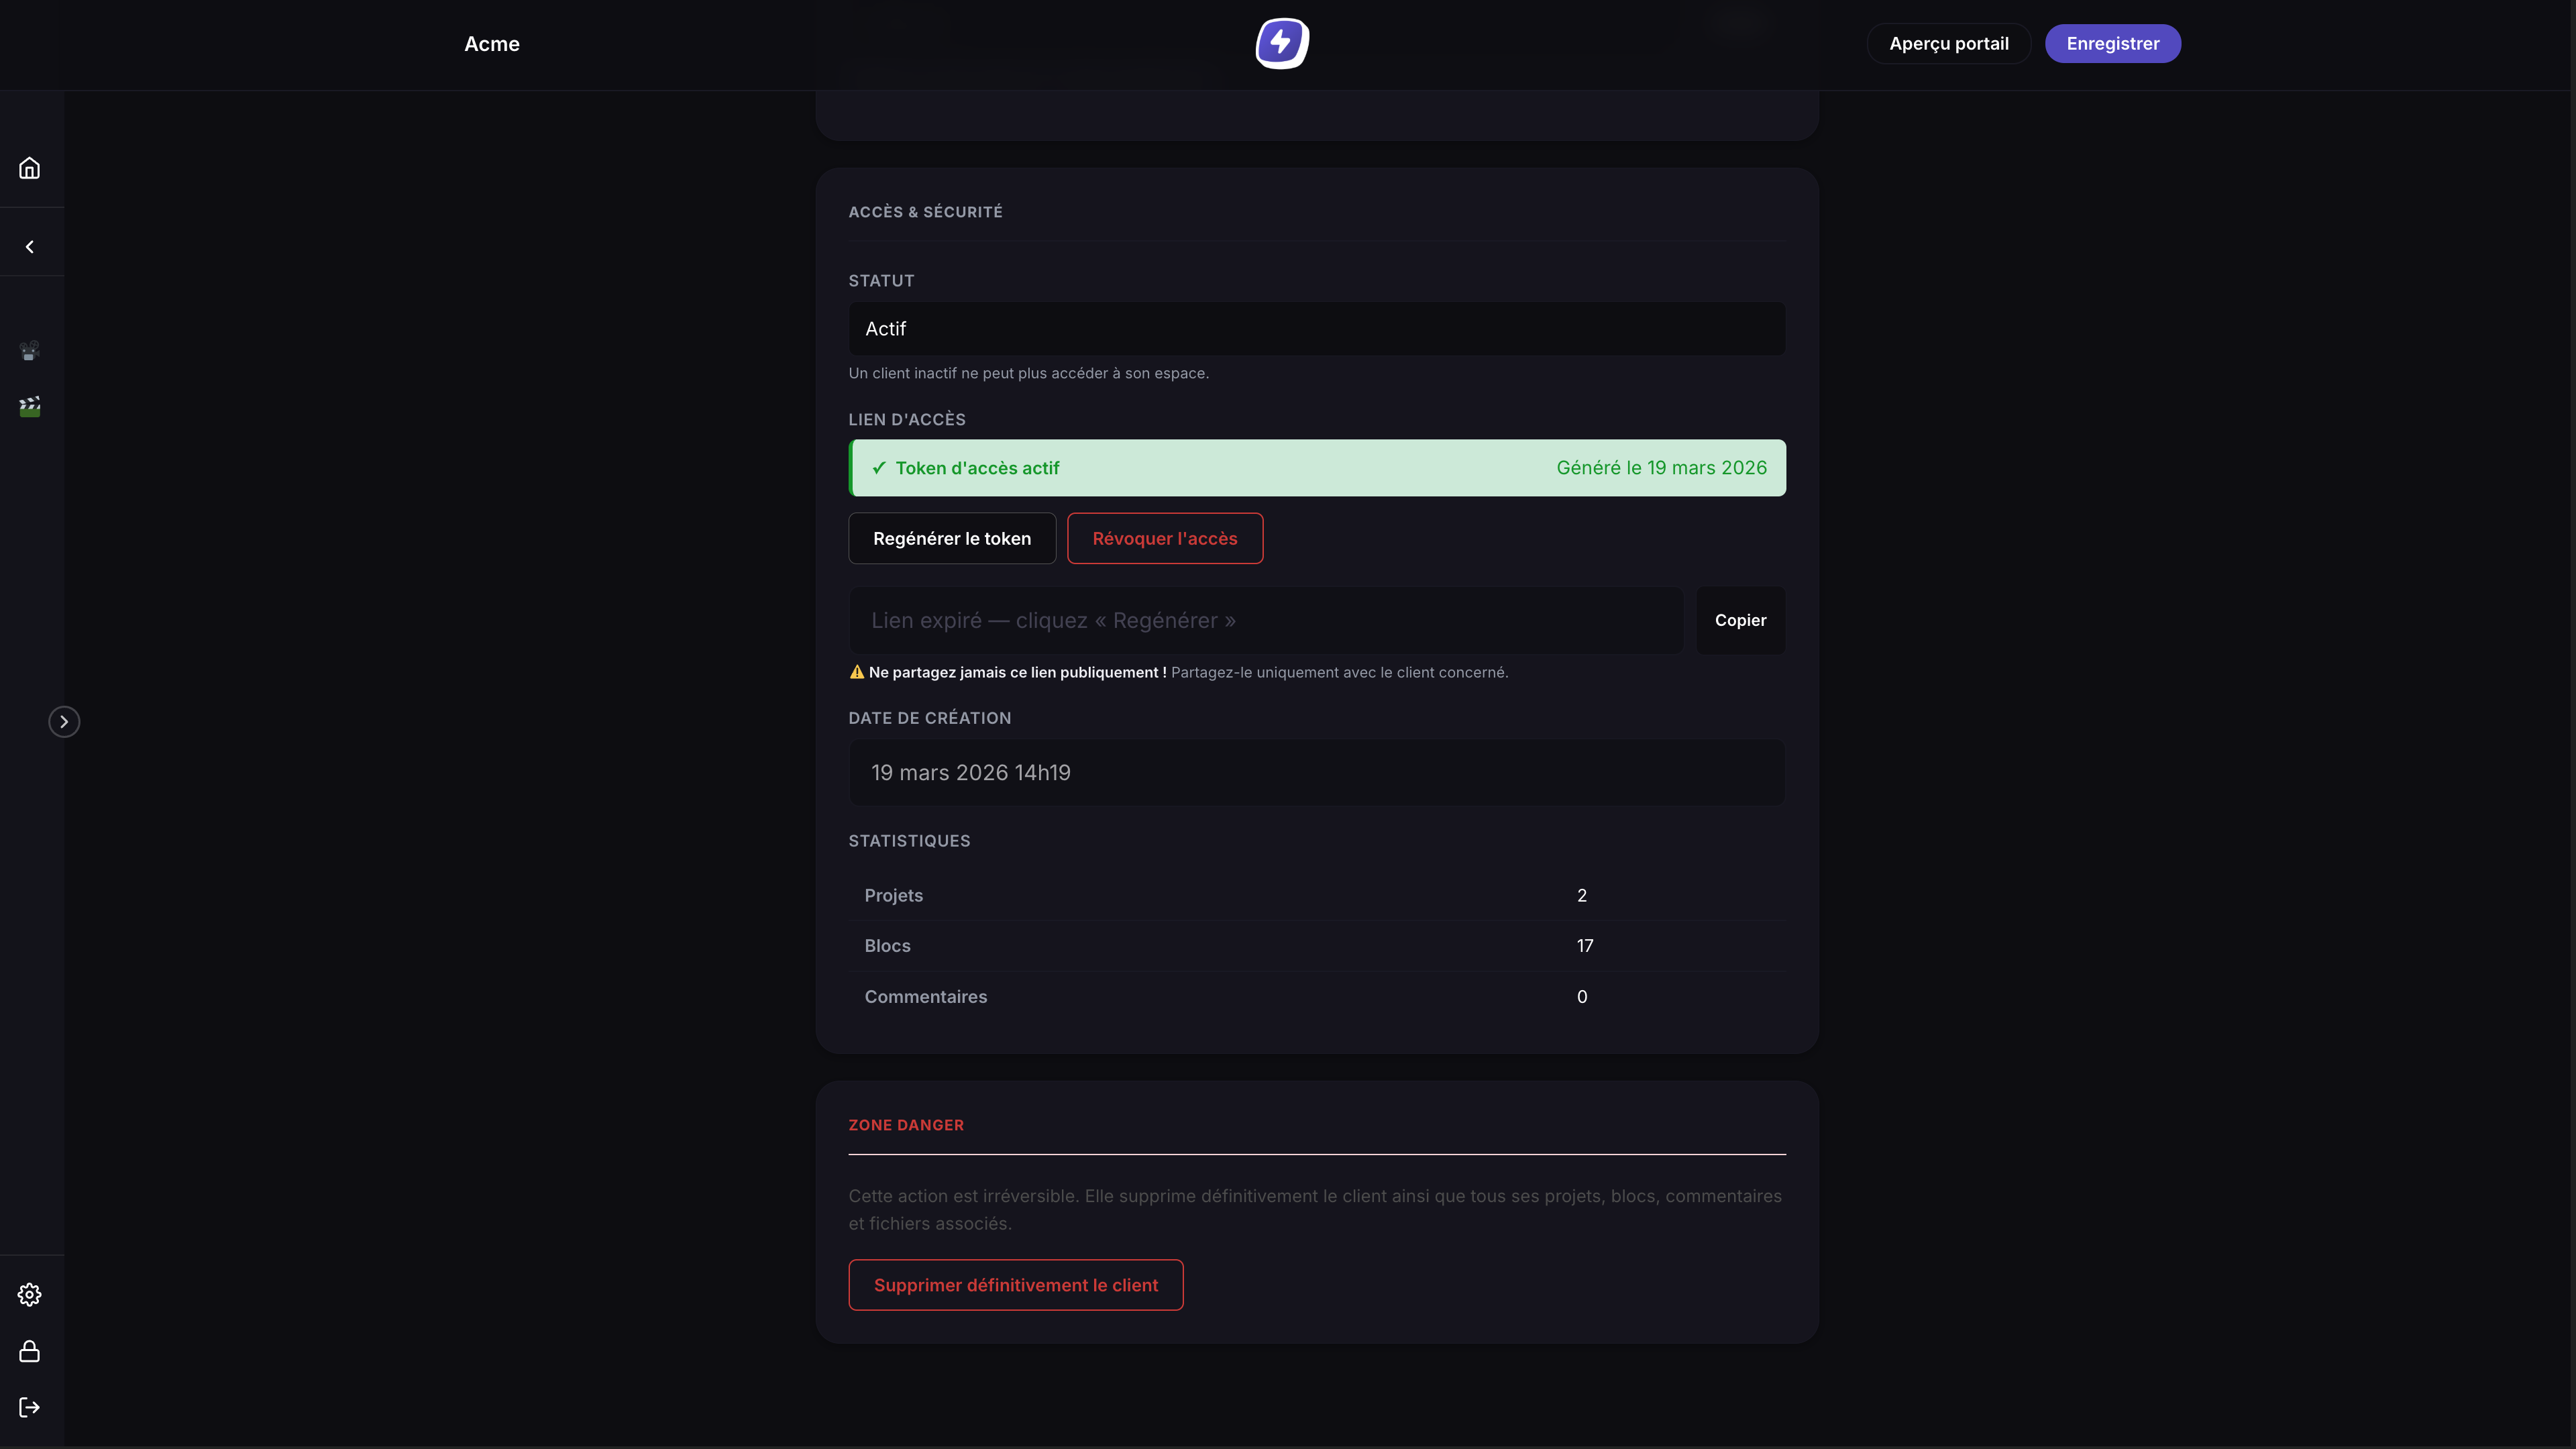The height and width of the screenshot is (1449, 2576).
Task: Open settings gear in sidebar
Action: [x=30, y=1295]
